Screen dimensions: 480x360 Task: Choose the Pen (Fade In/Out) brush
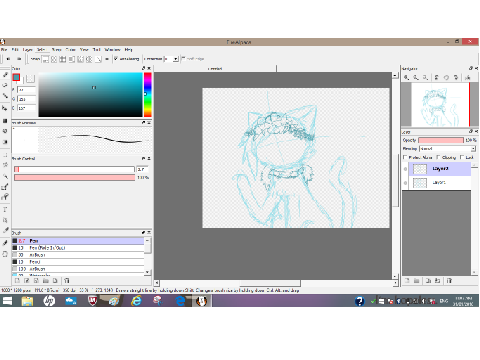click(x=78, y=248)
